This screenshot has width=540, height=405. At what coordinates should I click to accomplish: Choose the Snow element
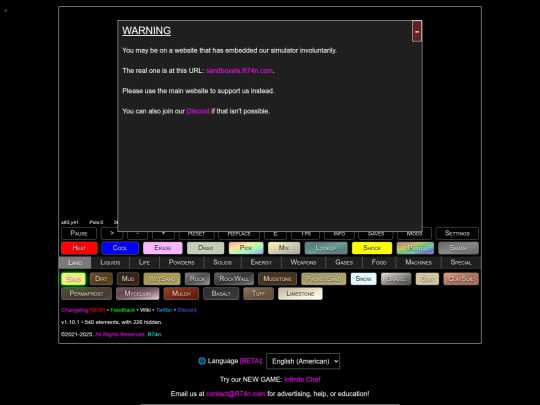coord(364,279)
